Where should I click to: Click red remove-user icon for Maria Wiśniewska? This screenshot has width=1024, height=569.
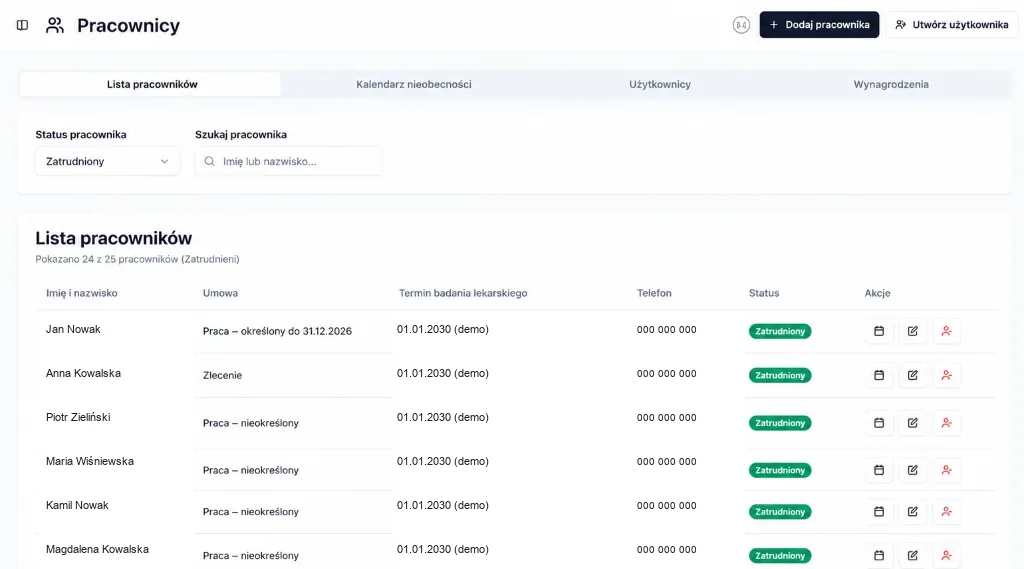[x=946, y=470]
